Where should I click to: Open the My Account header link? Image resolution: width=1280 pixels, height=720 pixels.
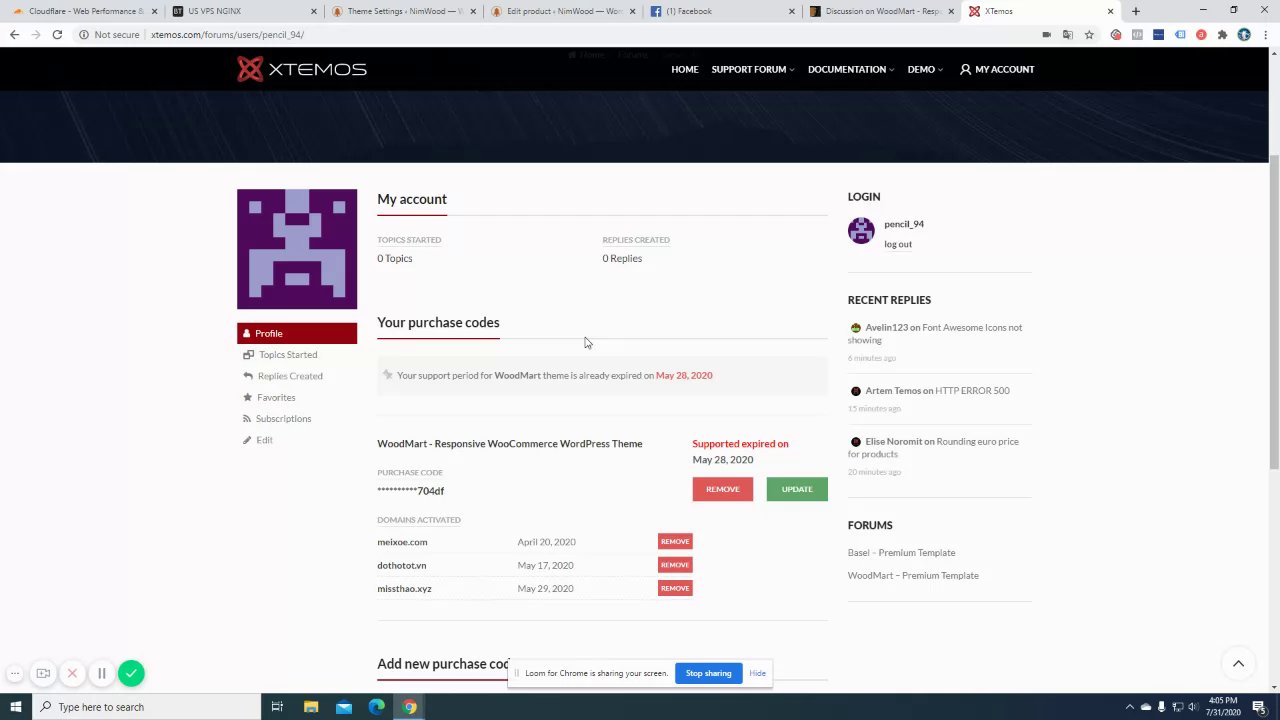coord(997,69)
